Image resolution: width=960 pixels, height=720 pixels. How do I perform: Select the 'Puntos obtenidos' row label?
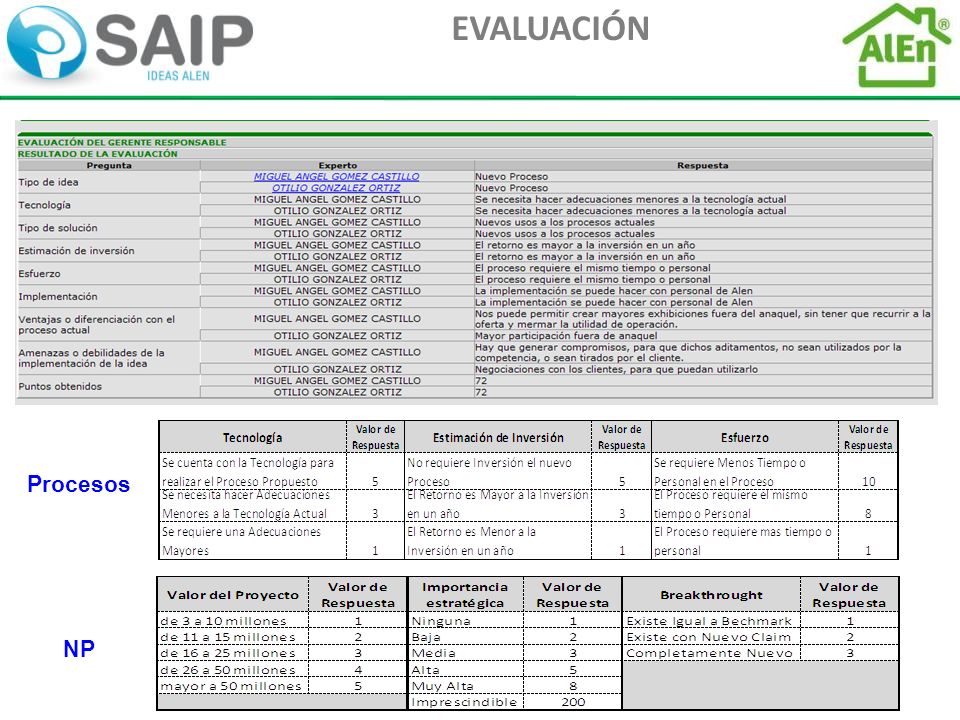(60, 386)
